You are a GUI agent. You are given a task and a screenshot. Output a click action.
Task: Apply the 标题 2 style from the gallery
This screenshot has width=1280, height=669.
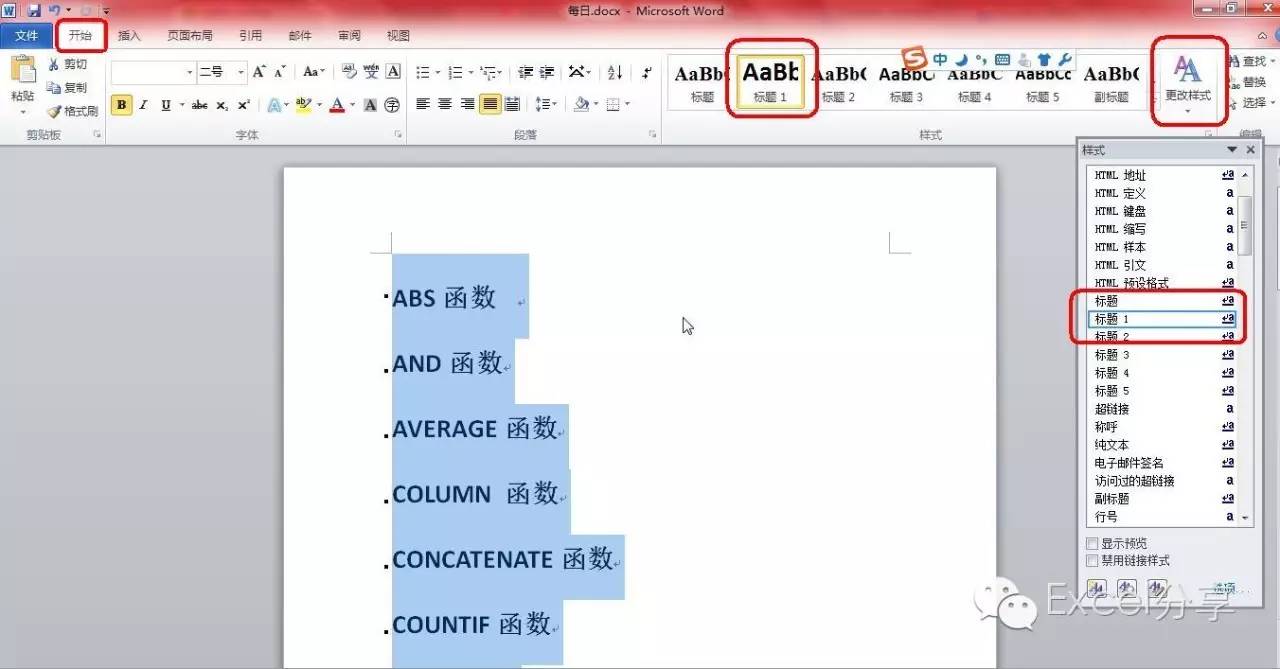coord(838,80)
